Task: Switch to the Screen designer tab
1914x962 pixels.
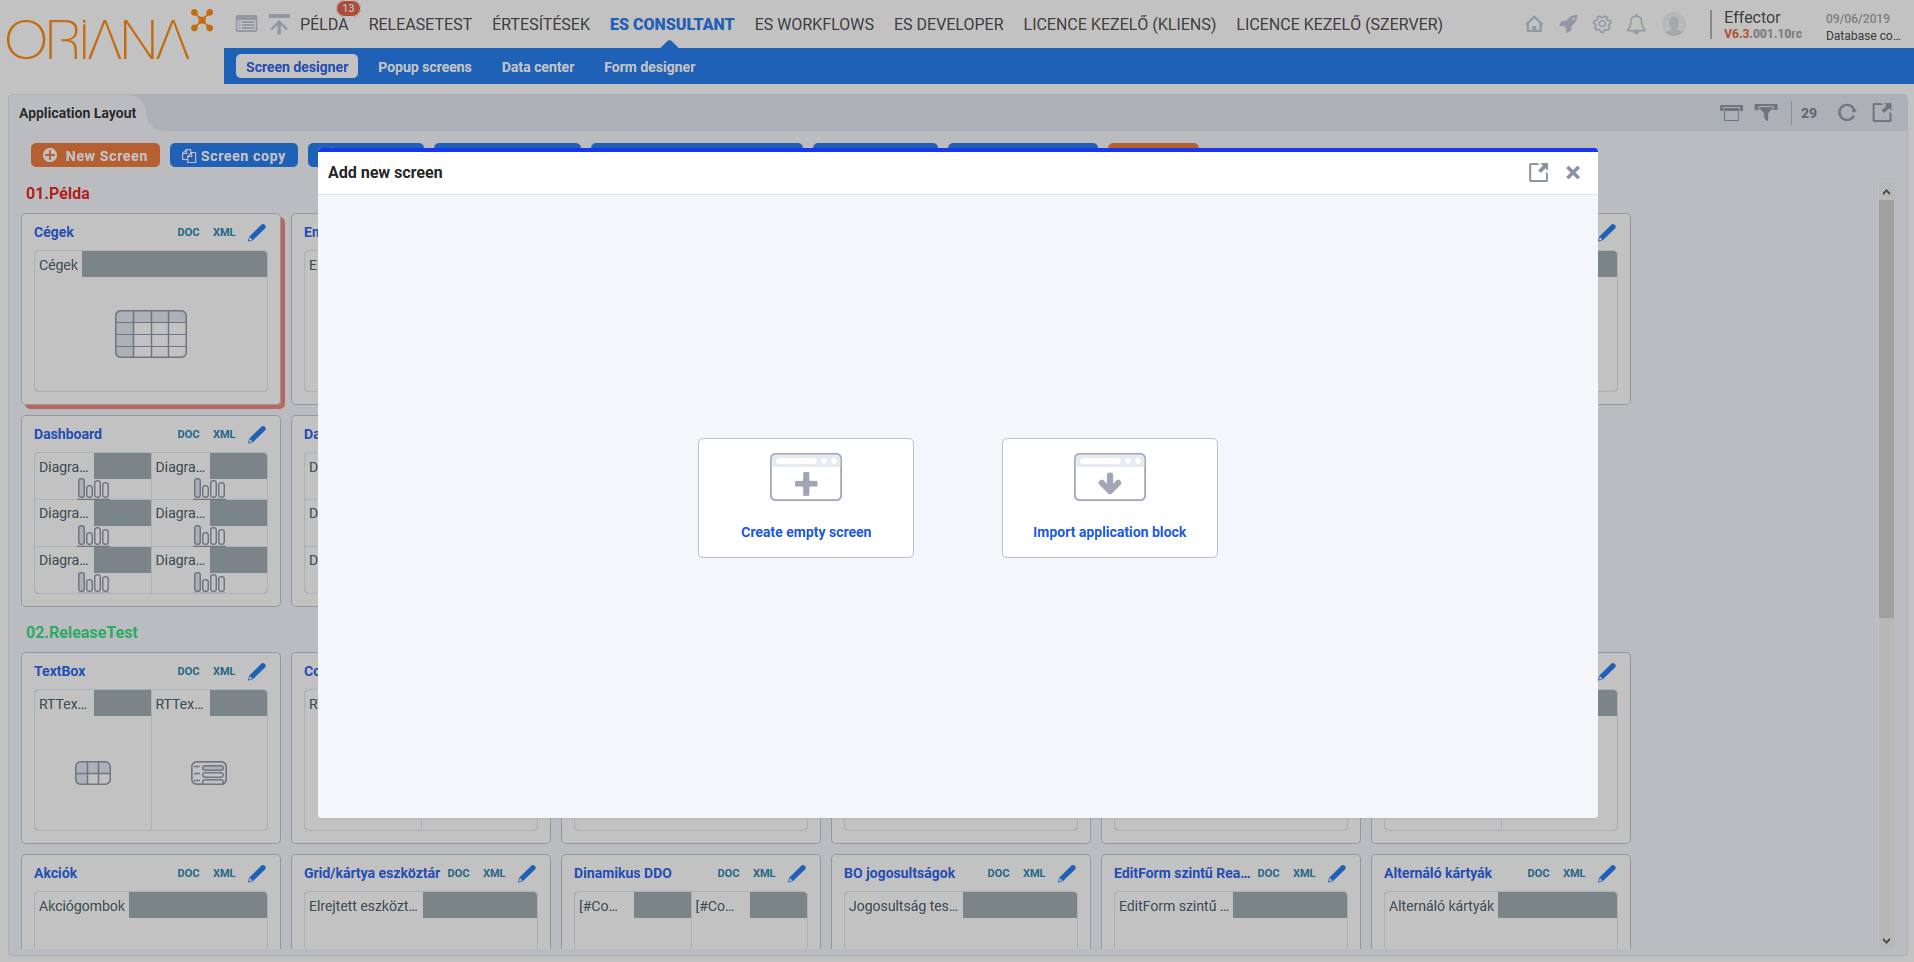Action: 297,67
